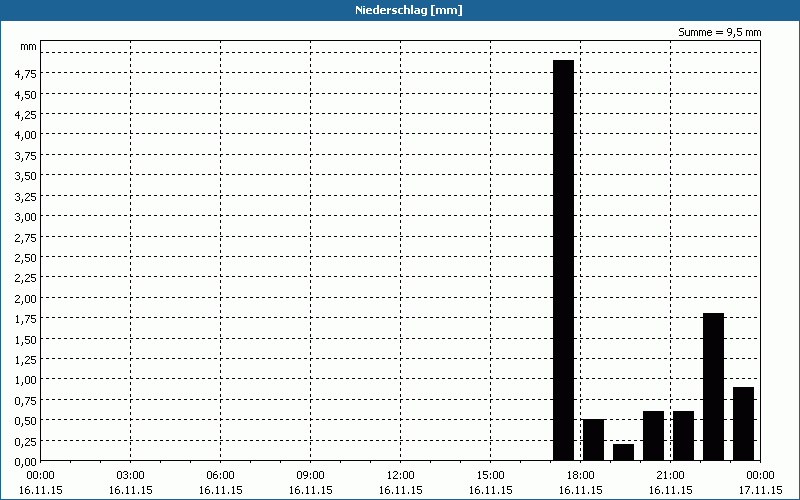Viewport: 800px width, 500px height.
Task: Click the 4,75 y-axis label
Action: (x=26, y=74)
